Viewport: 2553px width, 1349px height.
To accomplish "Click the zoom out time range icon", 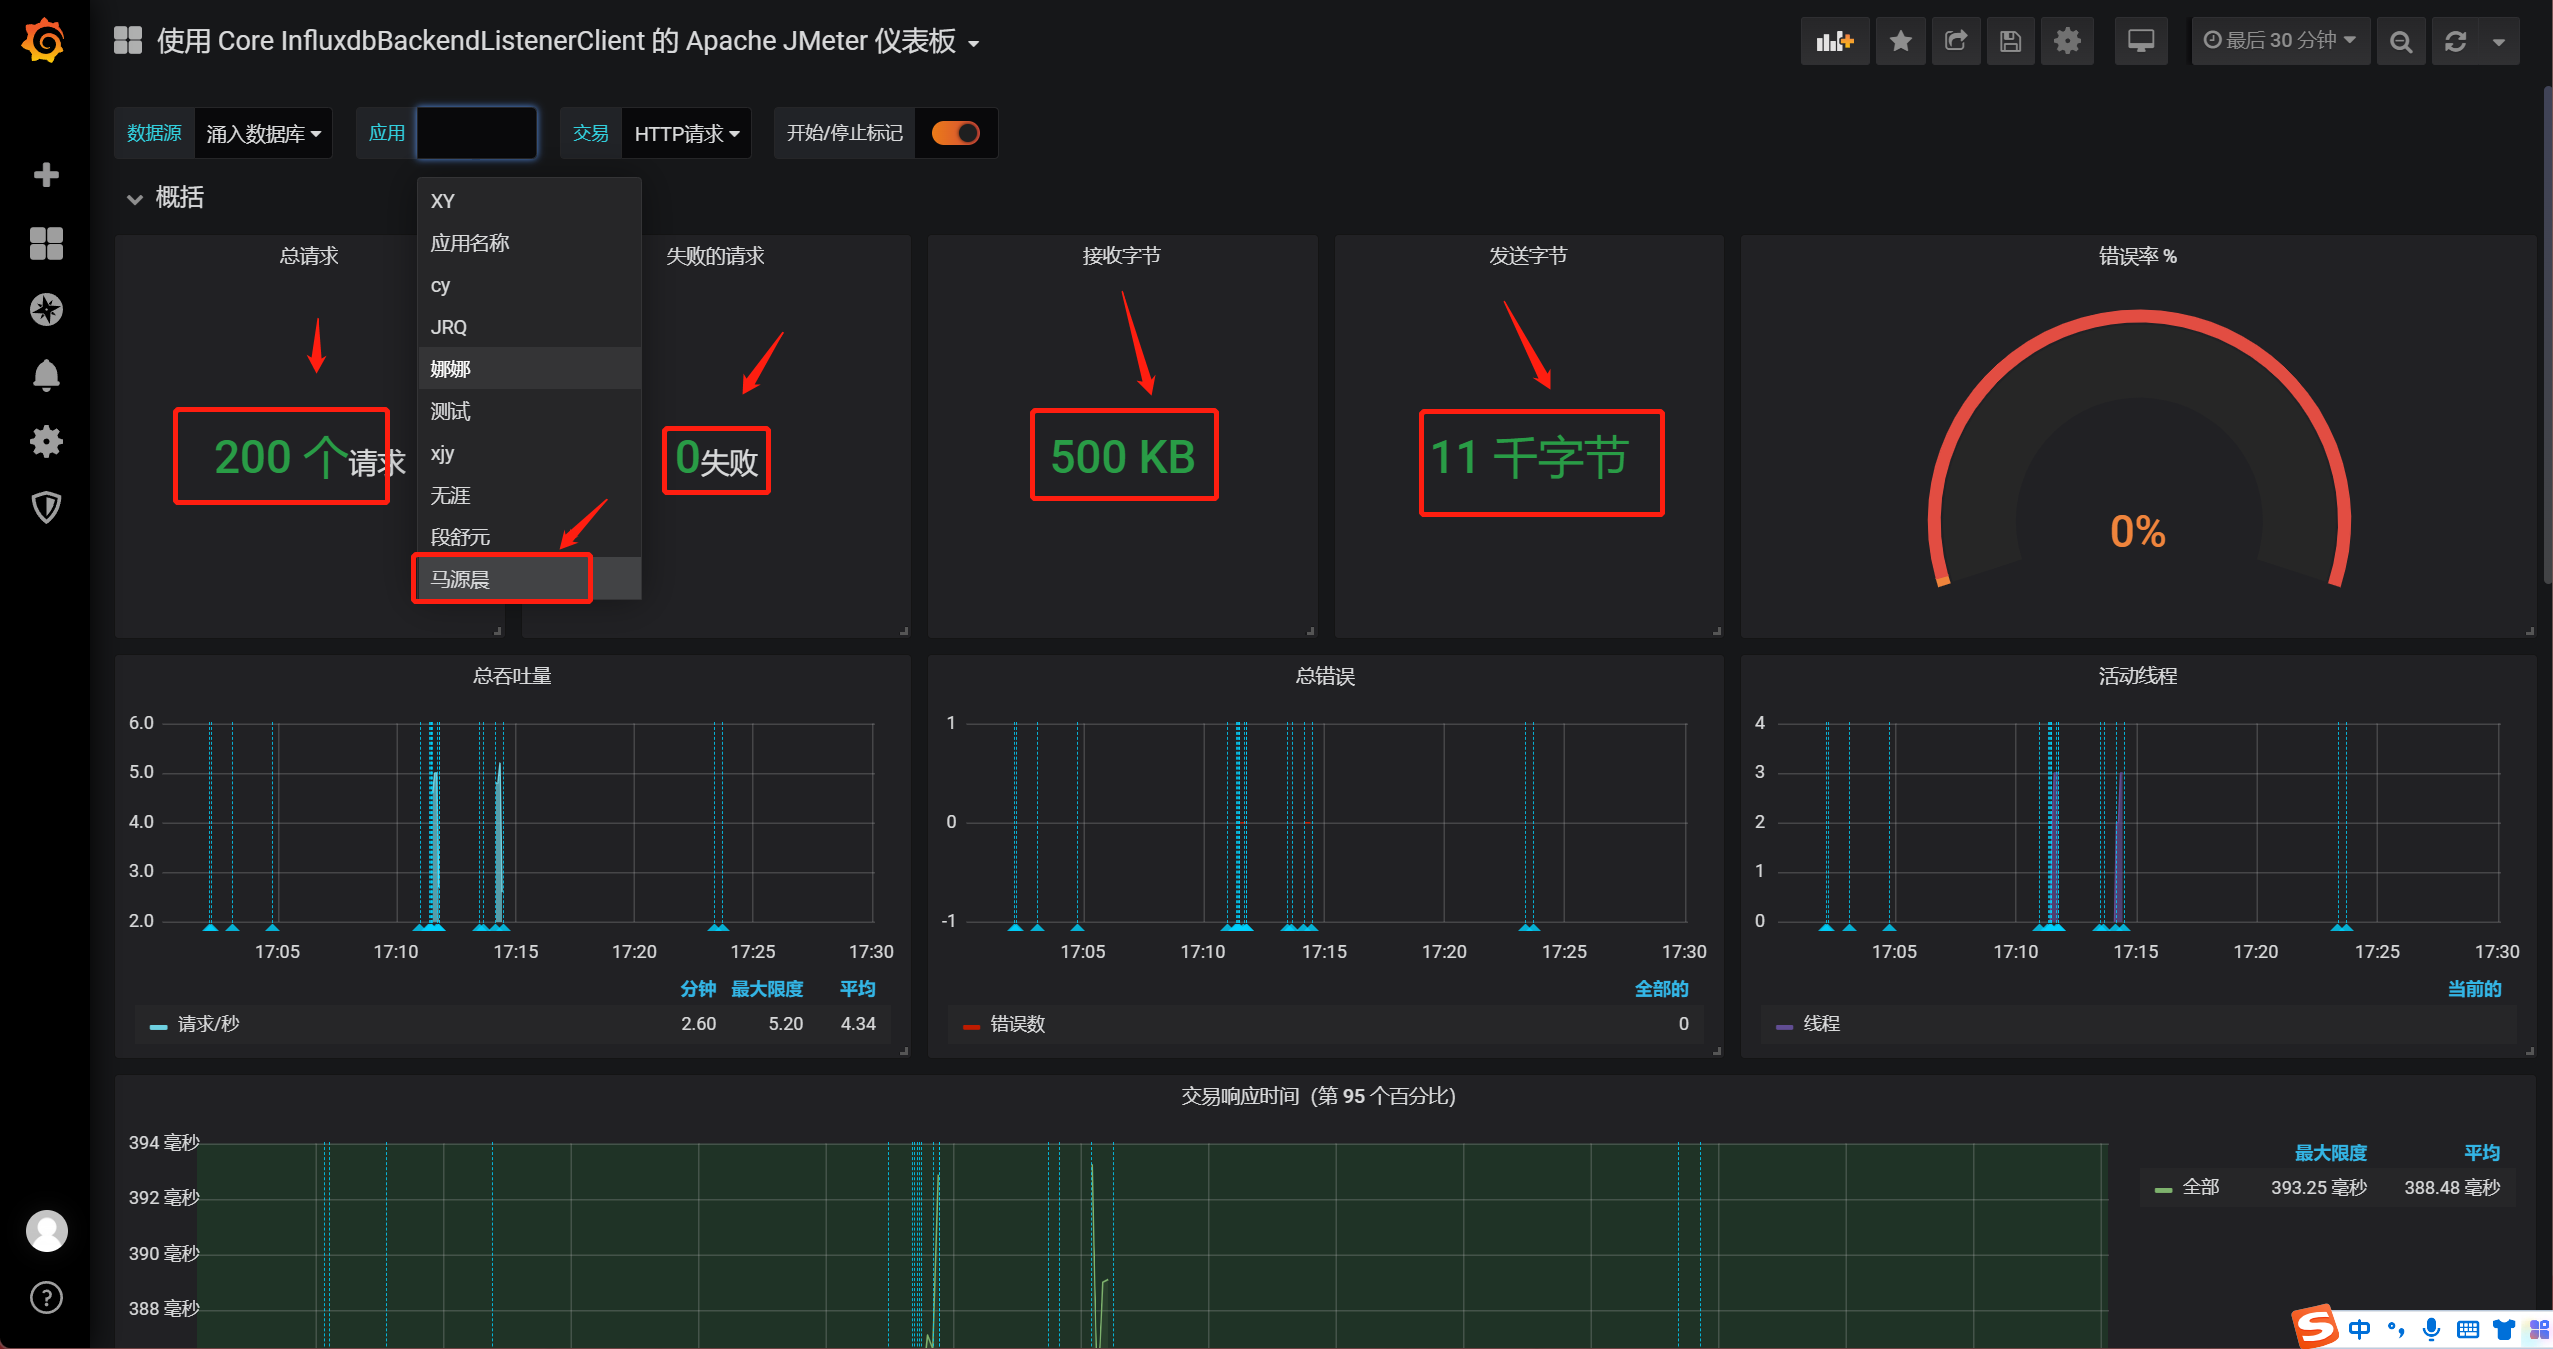I will coord(2400,41).
